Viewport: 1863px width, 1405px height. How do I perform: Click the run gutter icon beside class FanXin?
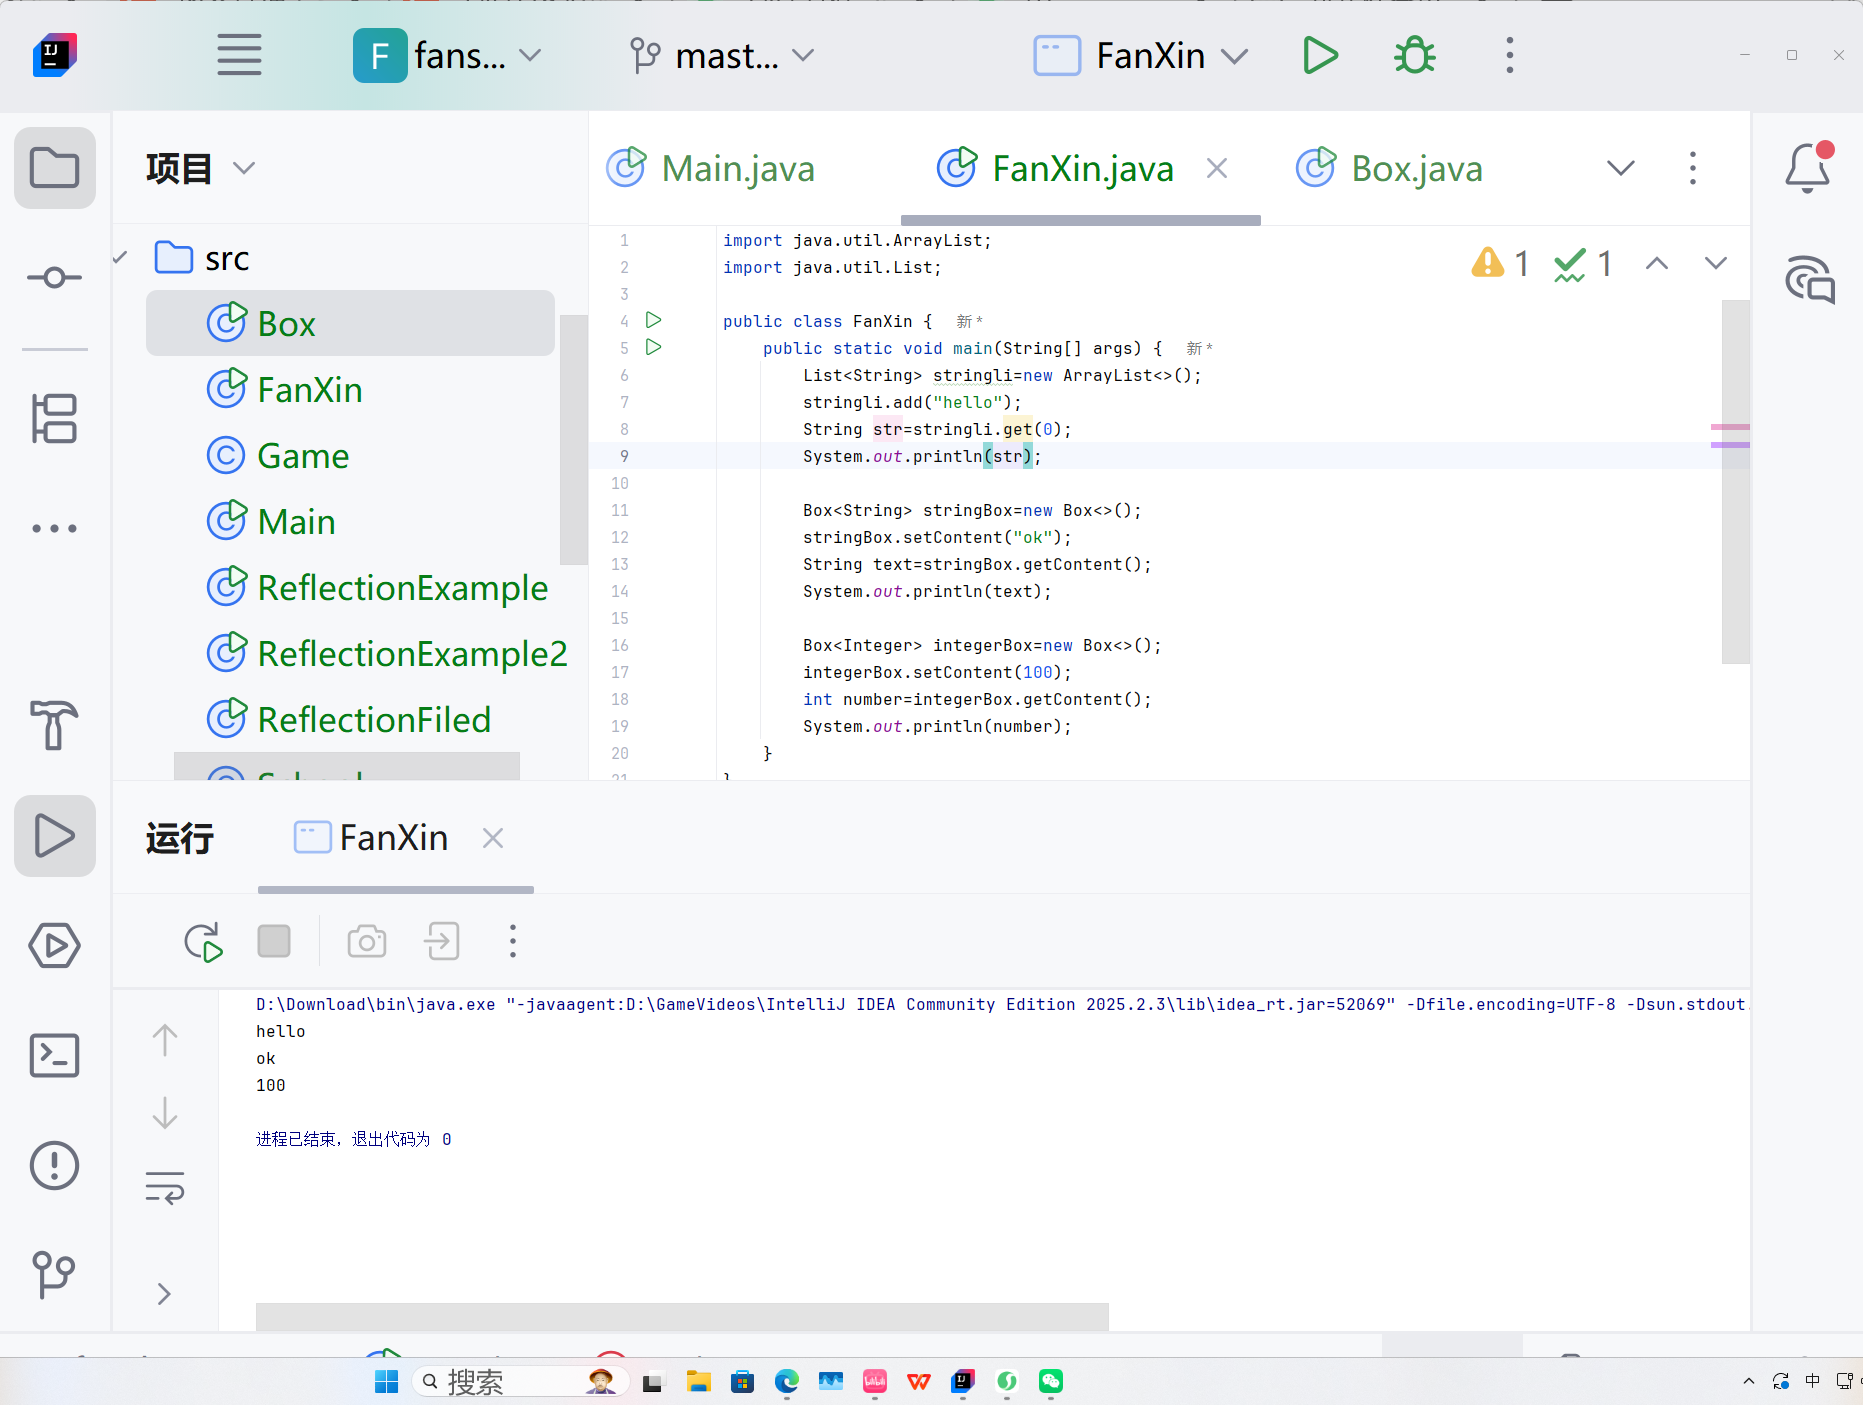pyautogui.click(x=653, y=320)
